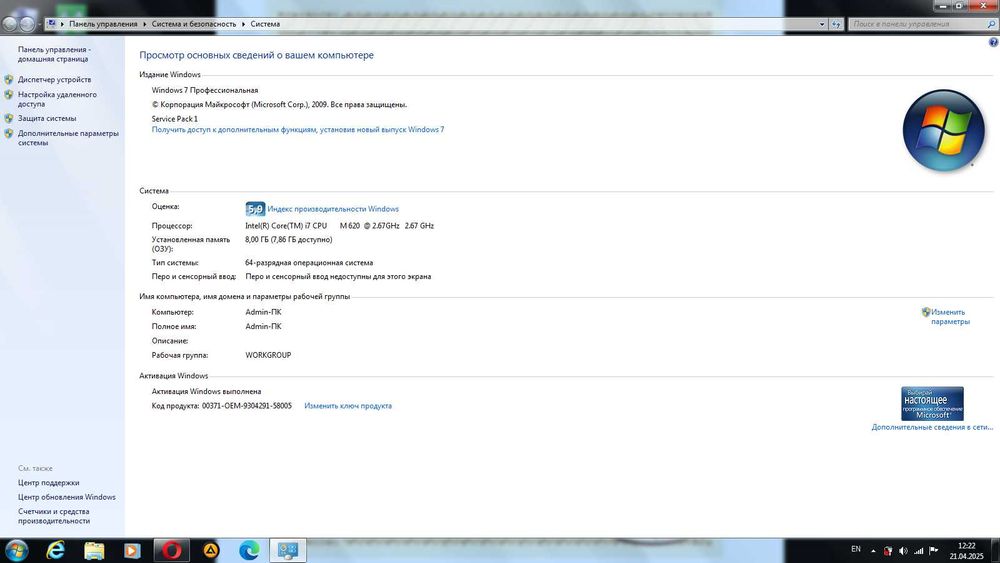Open Дополнительные параметры системы

(68, 138)
